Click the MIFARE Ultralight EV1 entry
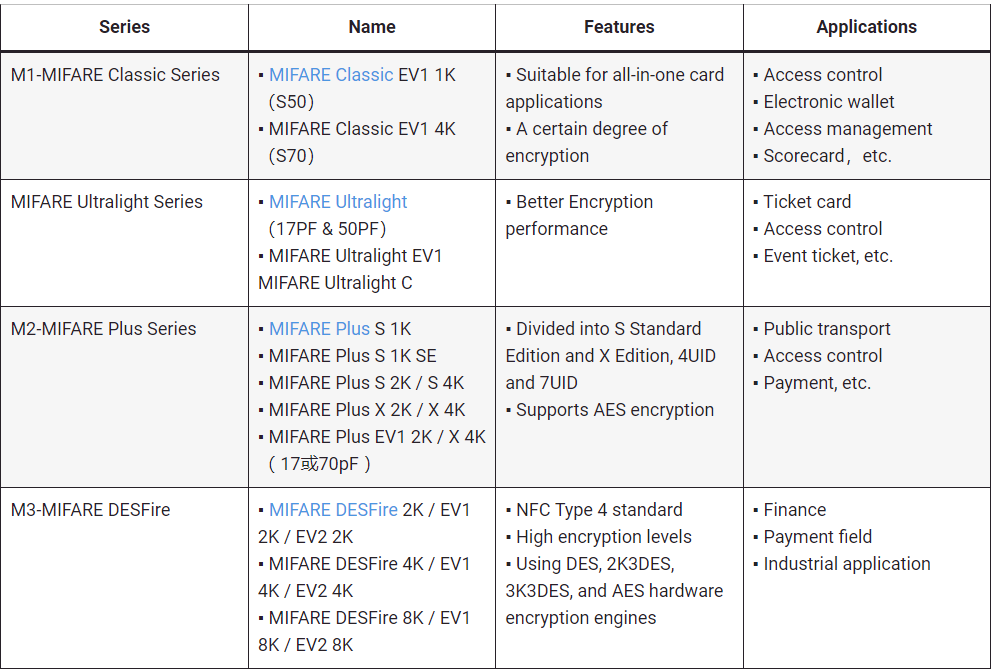This screenshot has height=672, width=993. tap(355, 256)
